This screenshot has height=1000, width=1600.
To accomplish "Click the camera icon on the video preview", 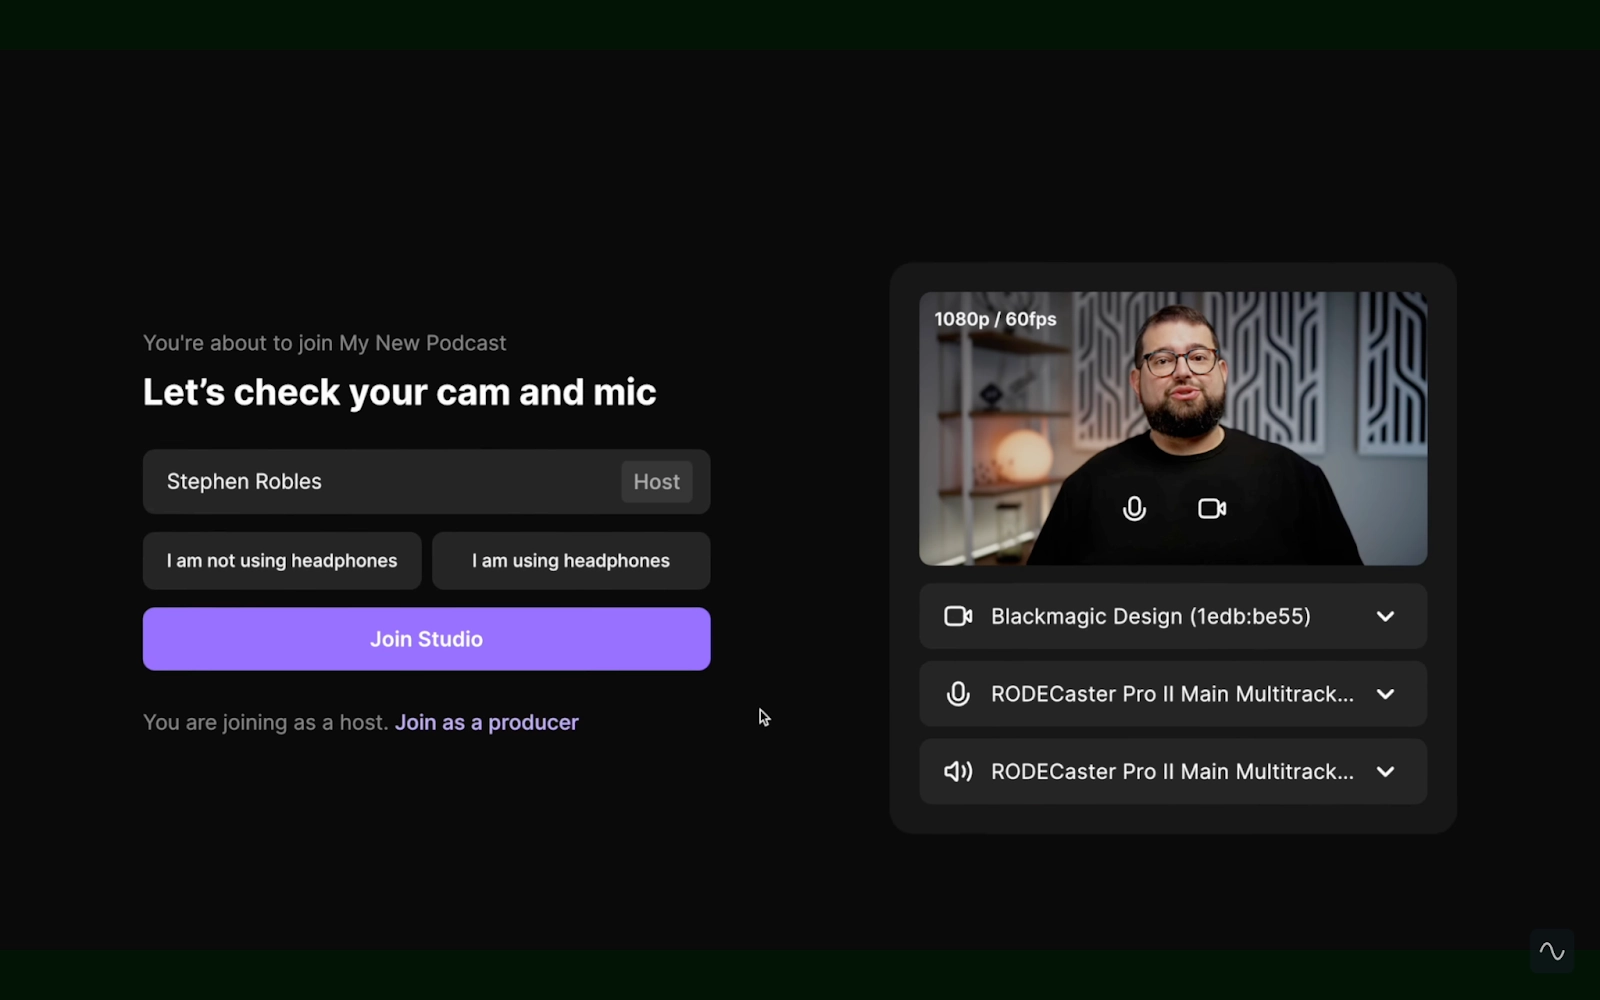I will (x=1210, y=508).
